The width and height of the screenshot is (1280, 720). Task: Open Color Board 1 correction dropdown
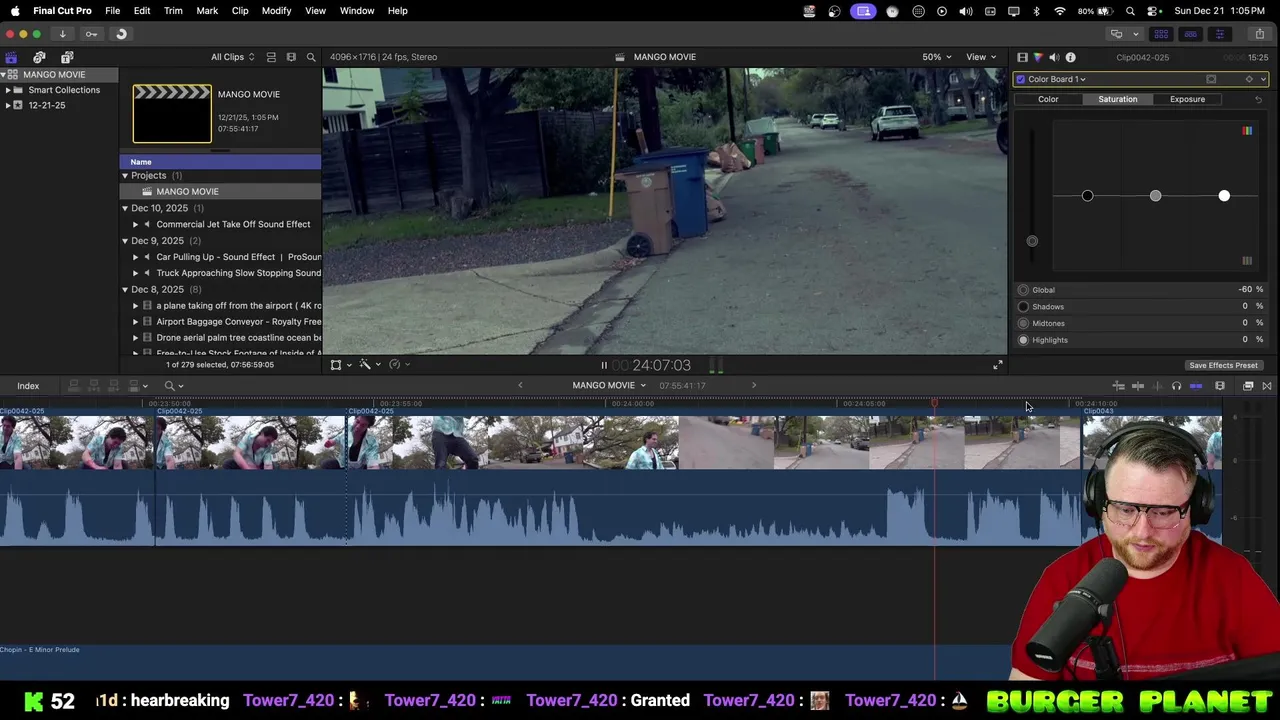(1057, 79)
